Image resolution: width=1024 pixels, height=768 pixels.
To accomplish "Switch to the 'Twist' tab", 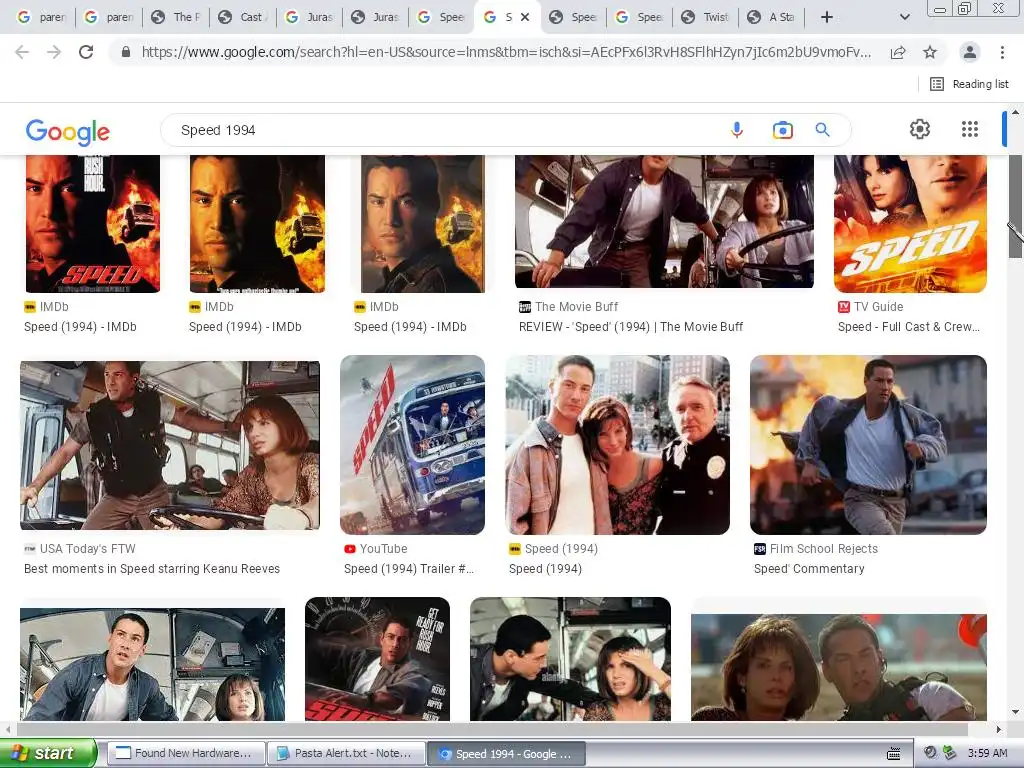I will coord(706,18).
